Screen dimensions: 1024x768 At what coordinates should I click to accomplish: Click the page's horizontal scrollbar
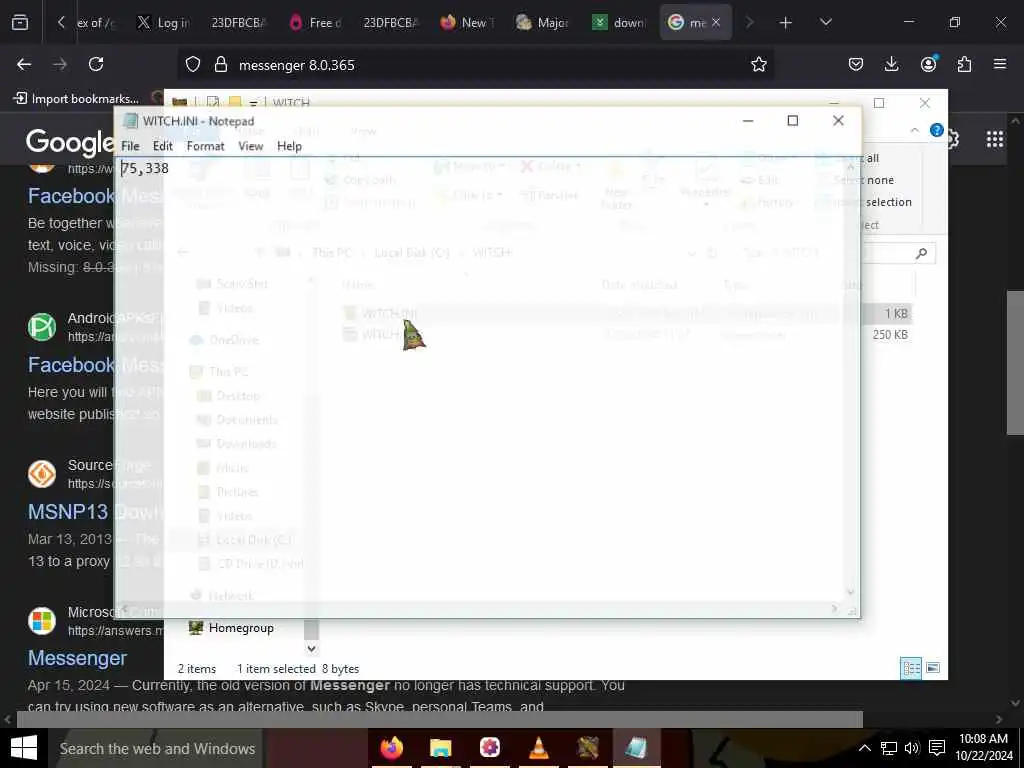[x=439, y=719]
